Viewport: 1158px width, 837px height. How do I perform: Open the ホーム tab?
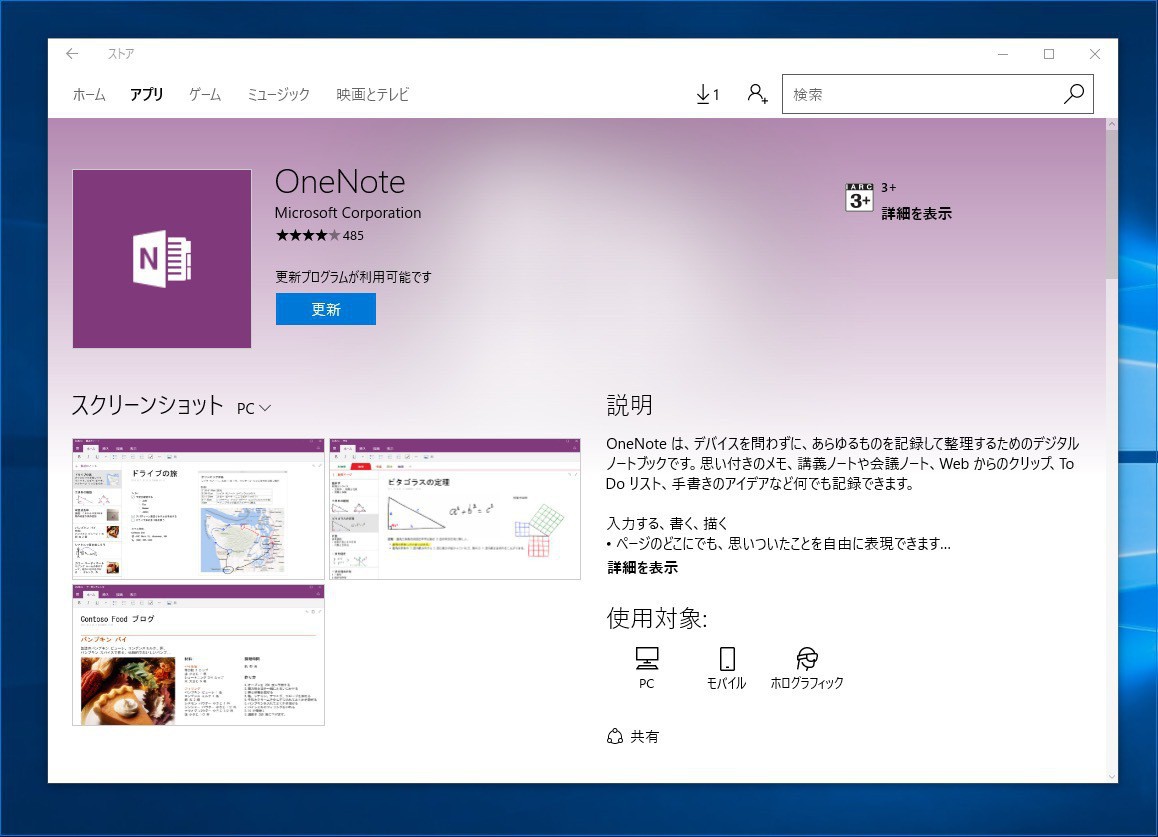(89, 95)
